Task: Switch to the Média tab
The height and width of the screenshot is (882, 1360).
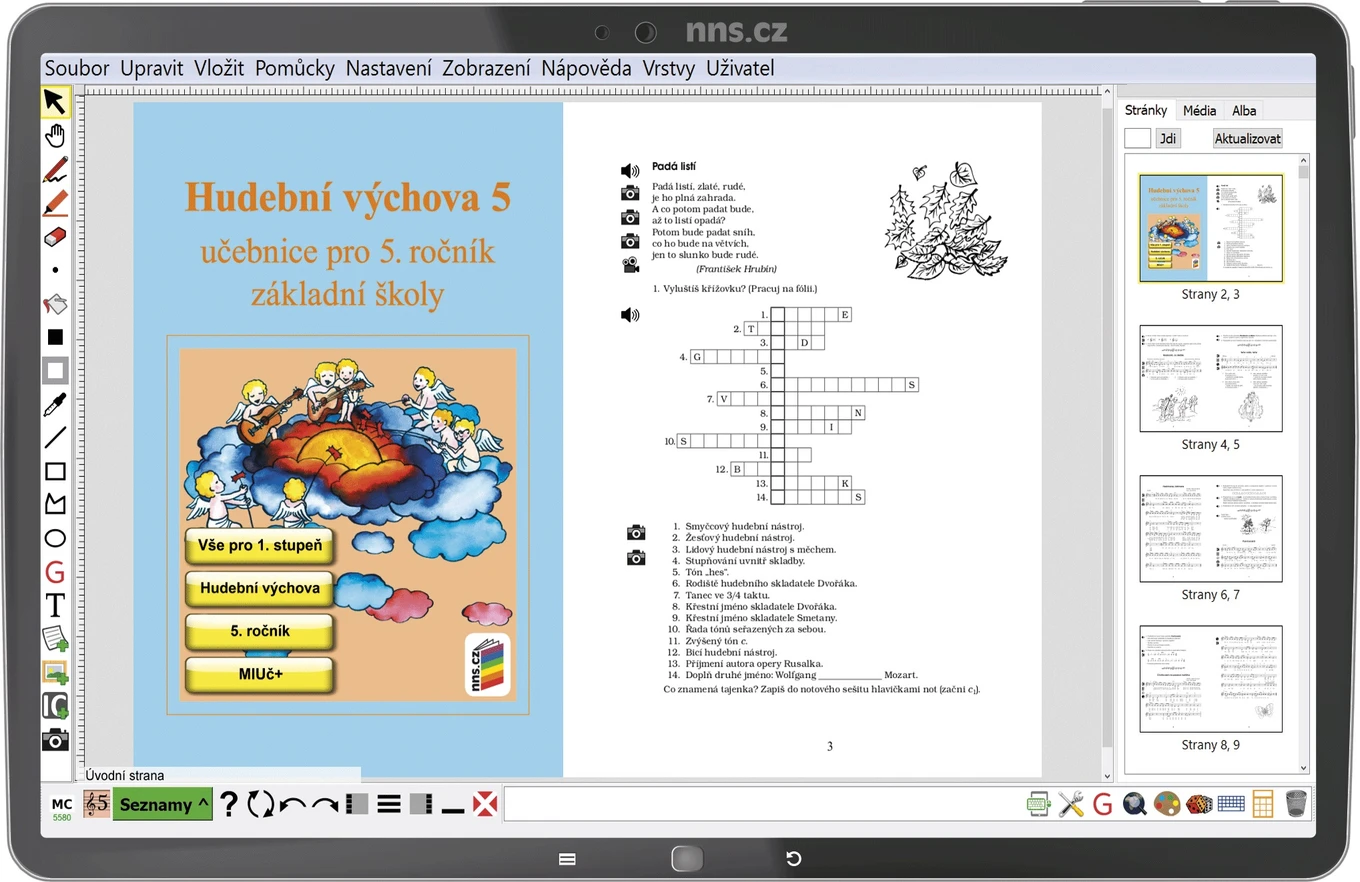Action: pyautogui.click(x=1199, y=111)
